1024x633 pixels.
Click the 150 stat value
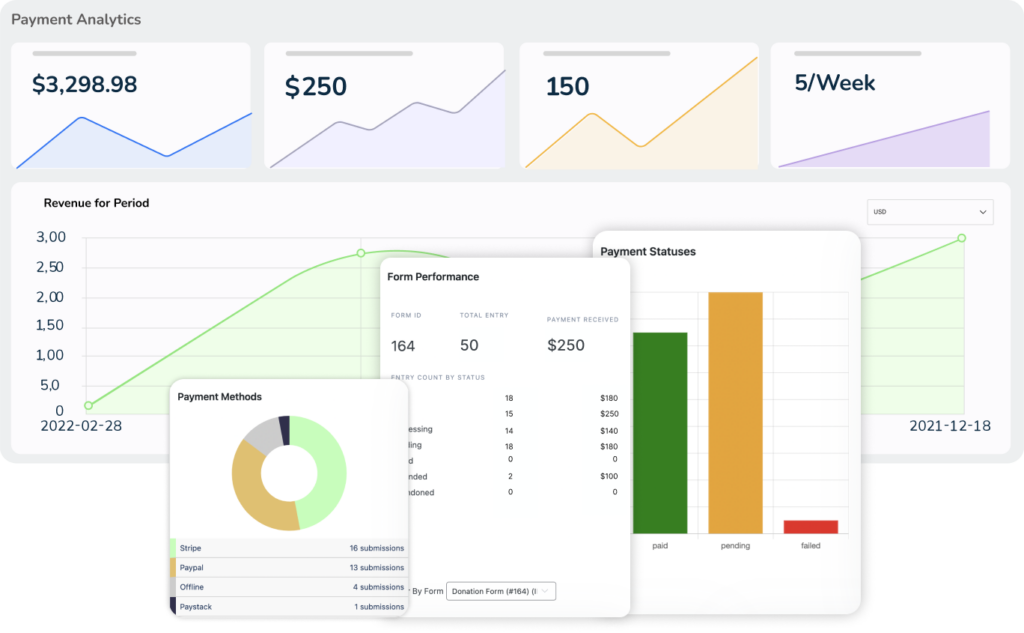point(568,87)
